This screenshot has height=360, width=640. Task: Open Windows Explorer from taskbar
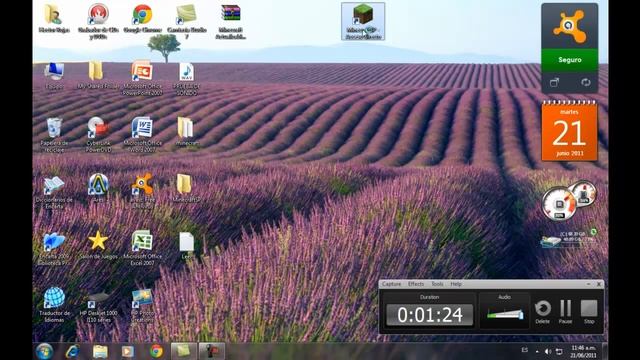tap(100, 351)
